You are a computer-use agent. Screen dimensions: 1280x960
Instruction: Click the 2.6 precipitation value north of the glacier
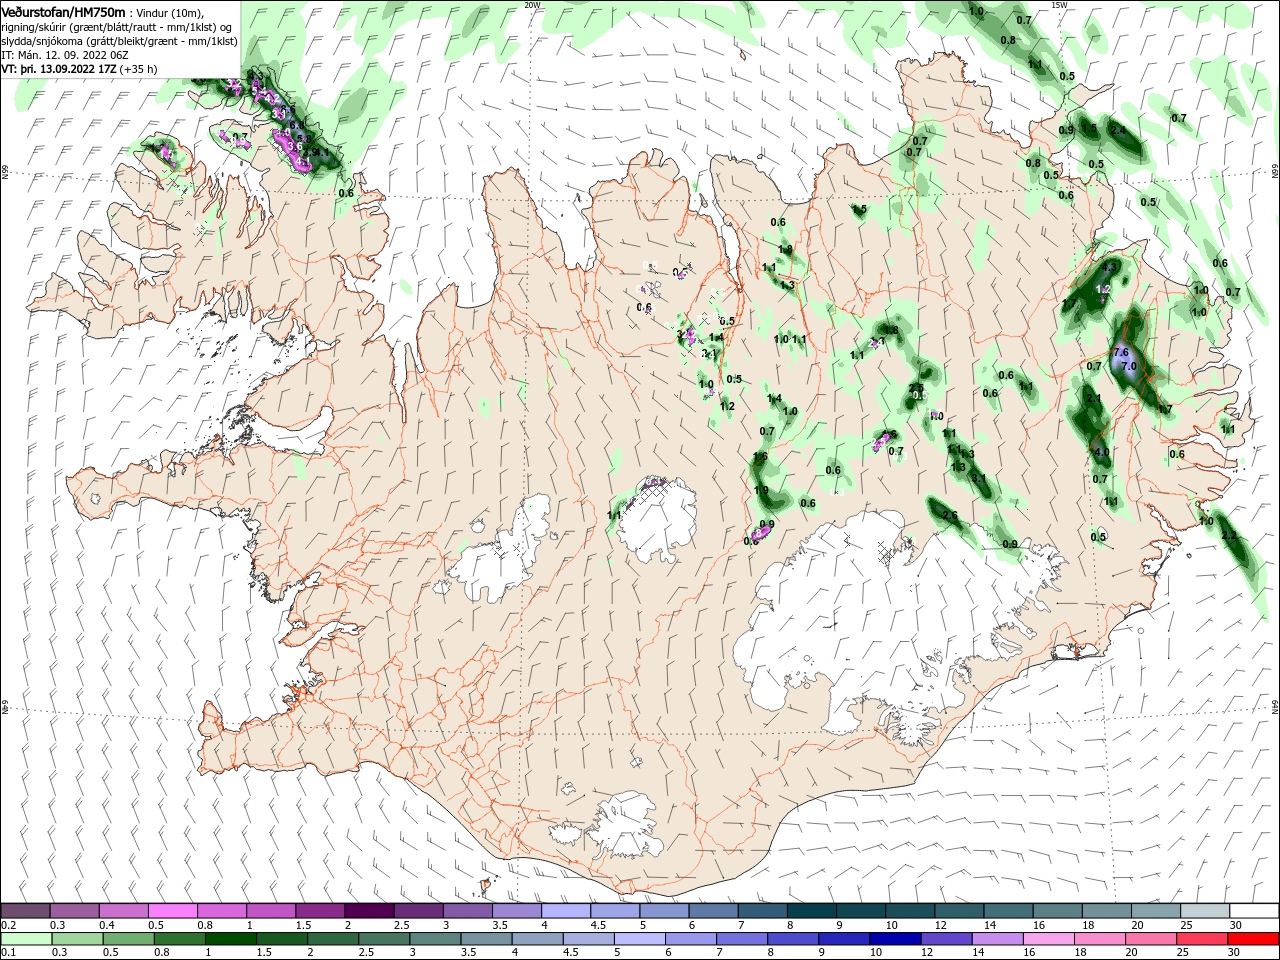tap(950, 516)
